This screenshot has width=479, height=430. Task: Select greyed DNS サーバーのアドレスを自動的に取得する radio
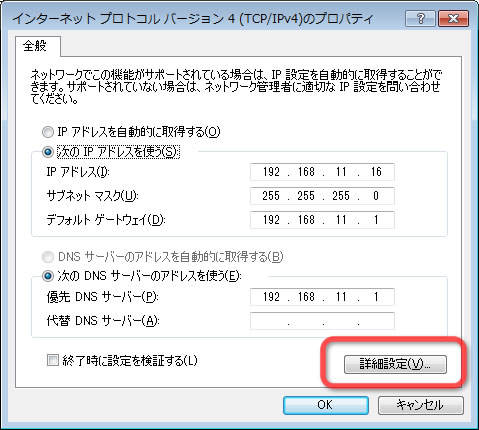point(48,257)
